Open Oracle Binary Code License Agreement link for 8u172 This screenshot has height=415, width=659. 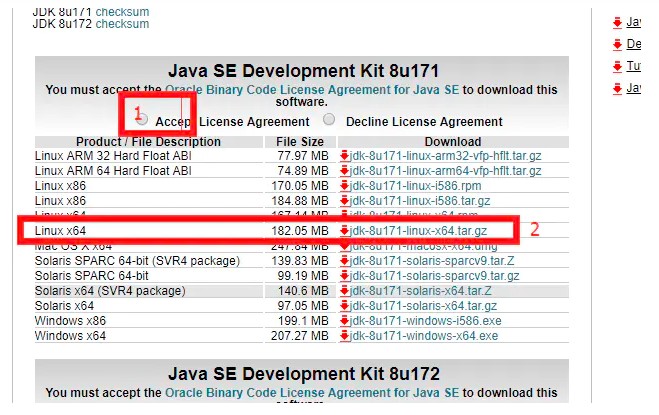click(312, 393)
